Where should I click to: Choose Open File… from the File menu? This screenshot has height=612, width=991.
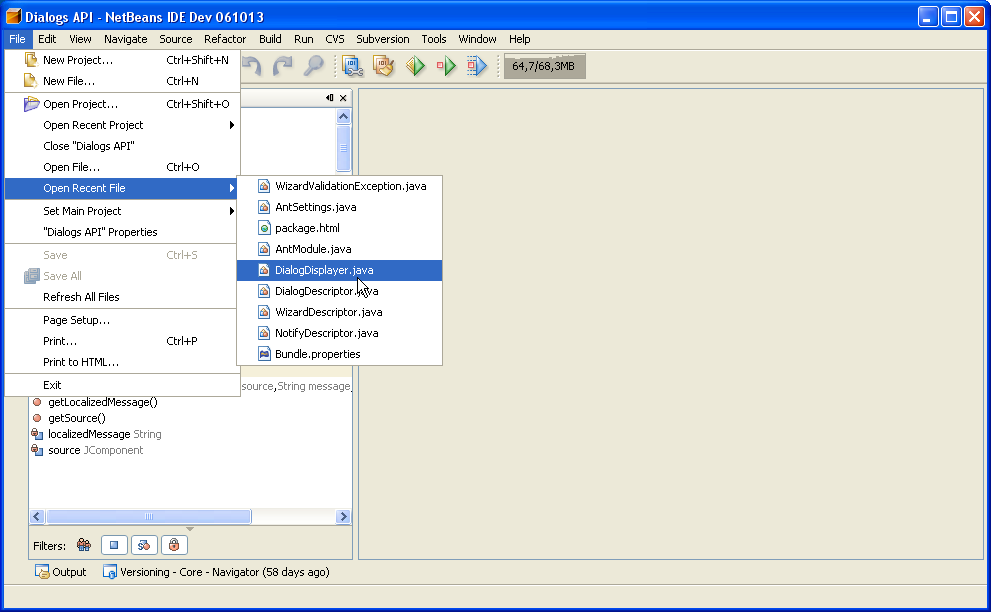(x=122, y=167)
